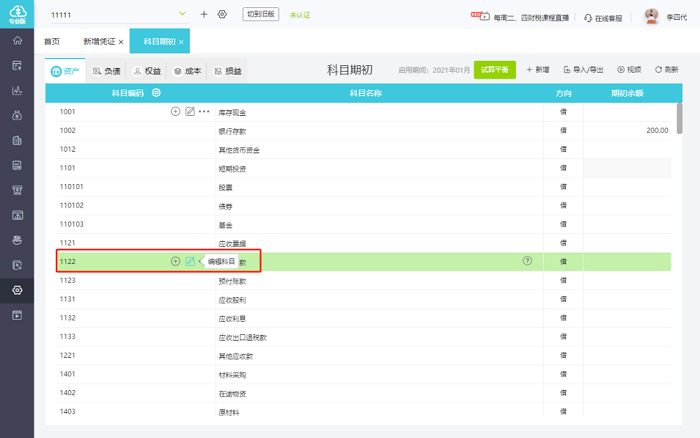
Task: Select the 权益 category tab
Action: (x=147, y=71)
